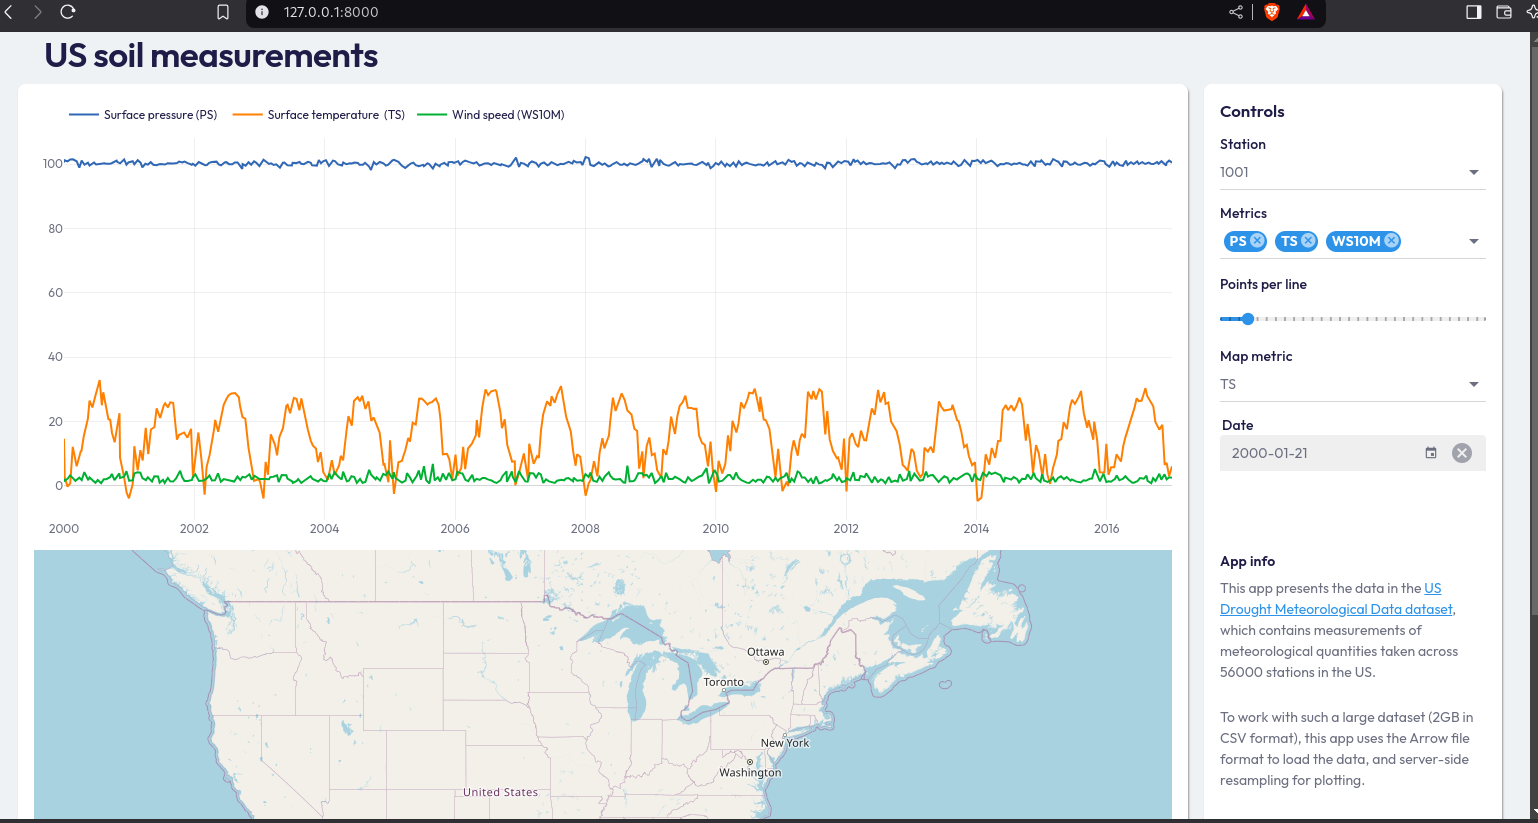Click the 2016 x-axis tick label

coord(1106,529)
